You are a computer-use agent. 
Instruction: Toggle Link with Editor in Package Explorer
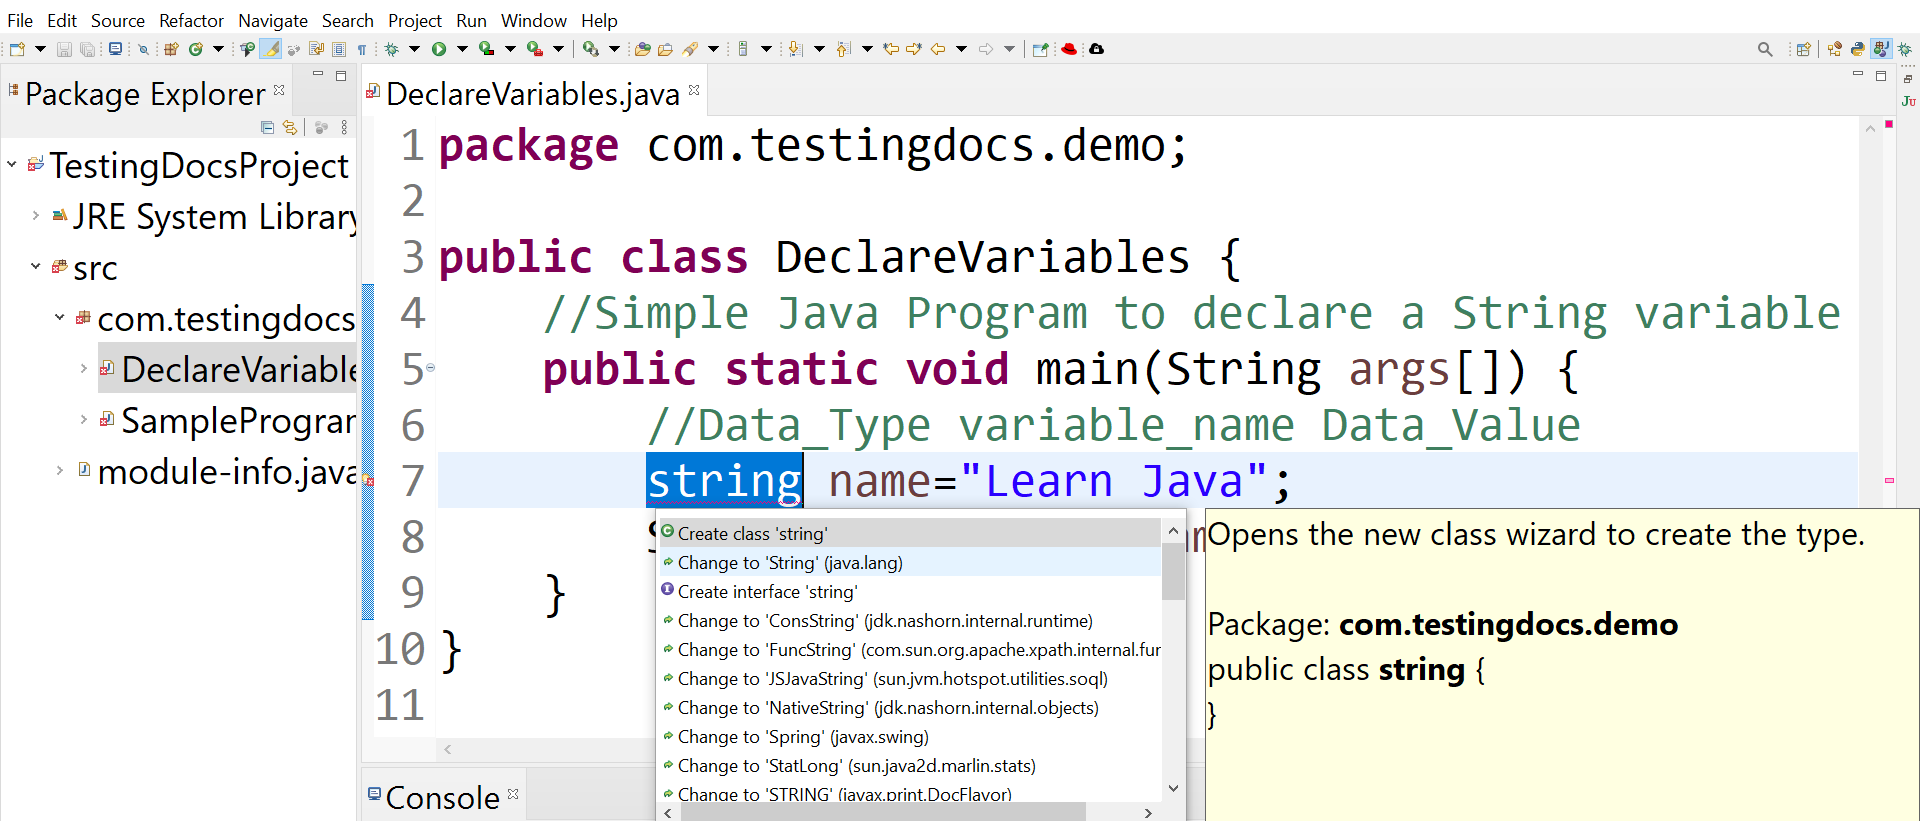click(290, 127)
